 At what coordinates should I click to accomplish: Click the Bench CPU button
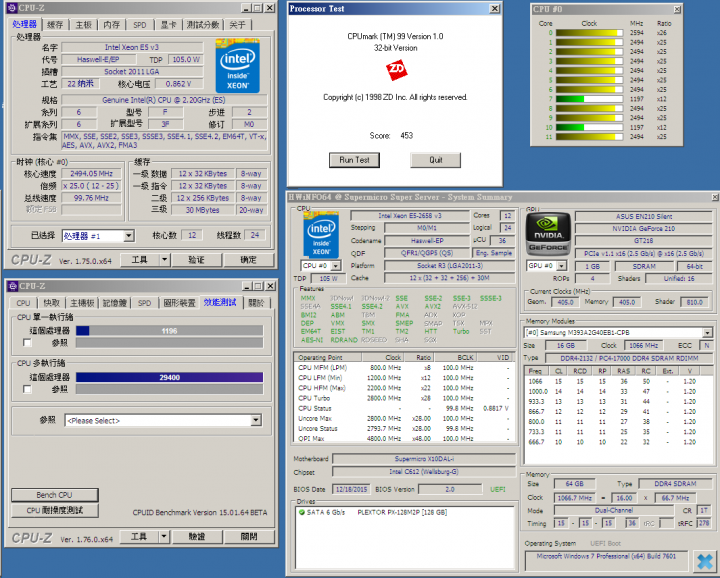point(55,495)
